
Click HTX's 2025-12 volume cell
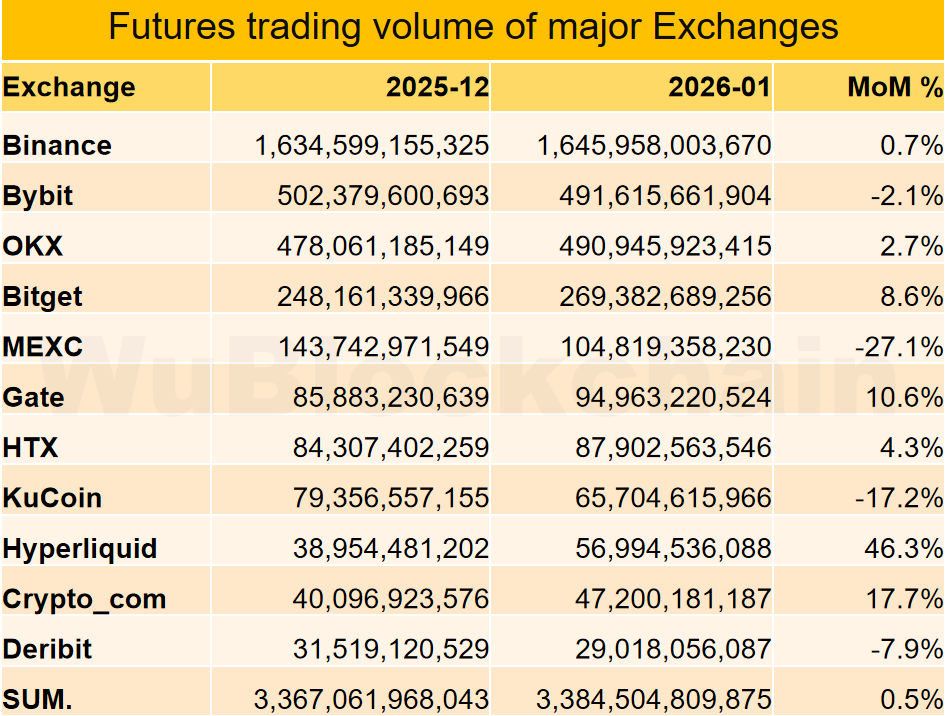(x=391, y=447)
